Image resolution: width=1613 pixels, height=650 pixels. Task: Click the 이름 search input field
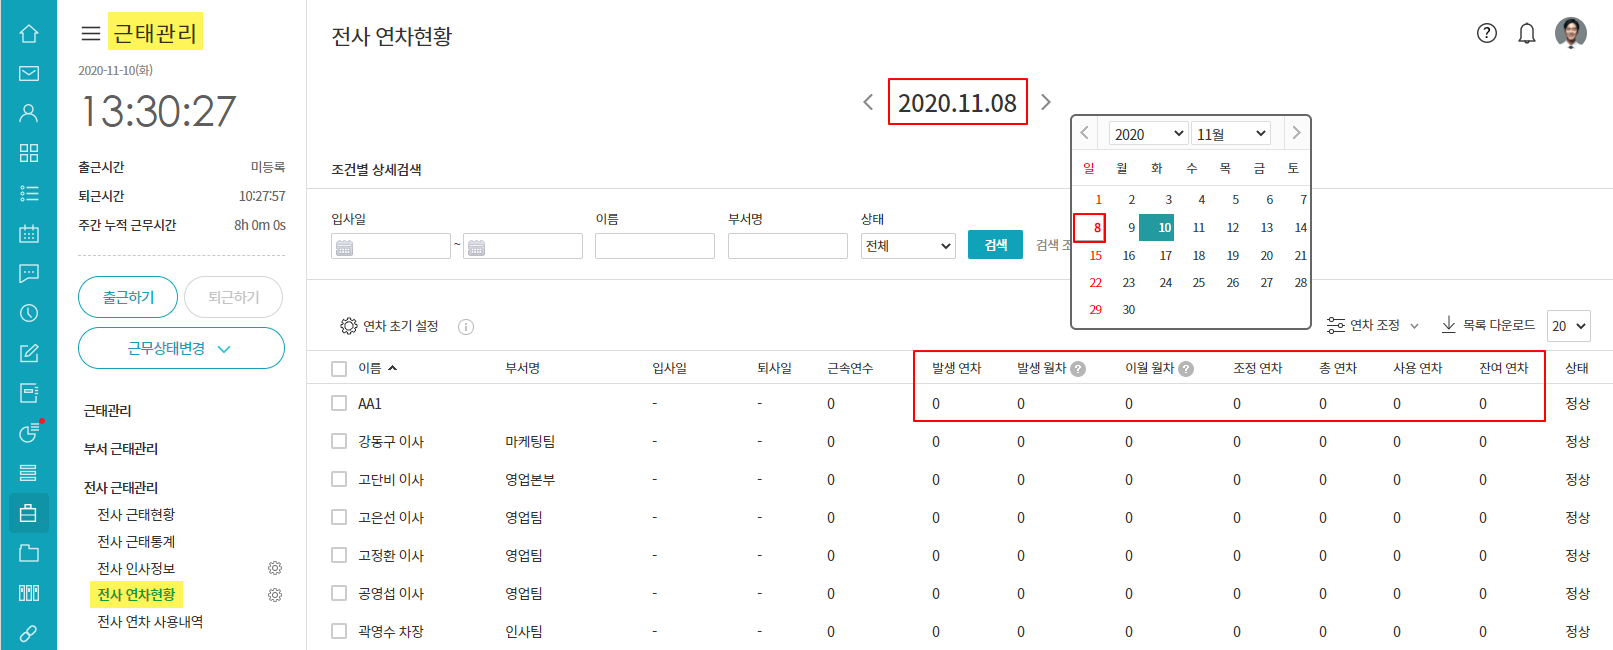click(654, 246)
